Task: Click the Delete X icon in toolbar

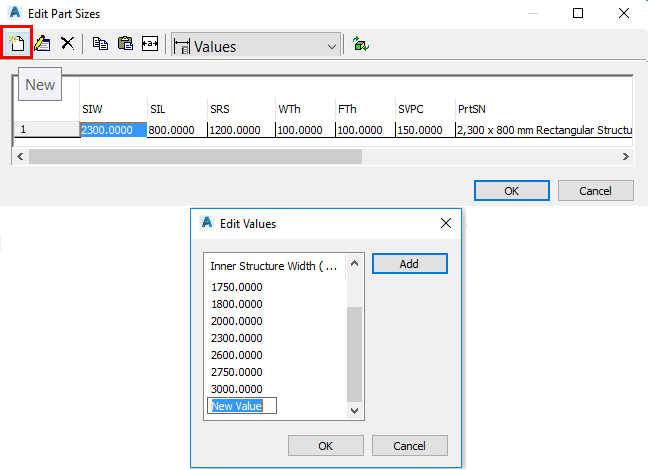Action: coord(67,43)
